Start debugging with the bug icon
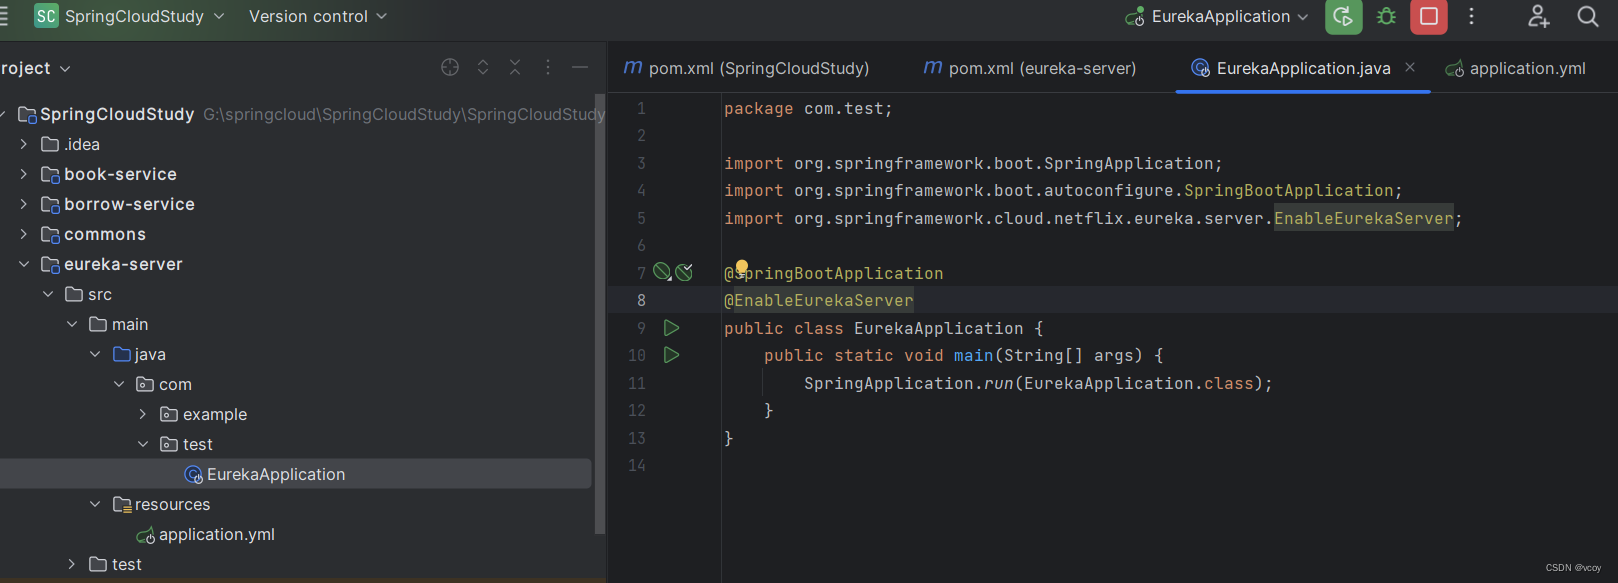 tap(1386, 16)
